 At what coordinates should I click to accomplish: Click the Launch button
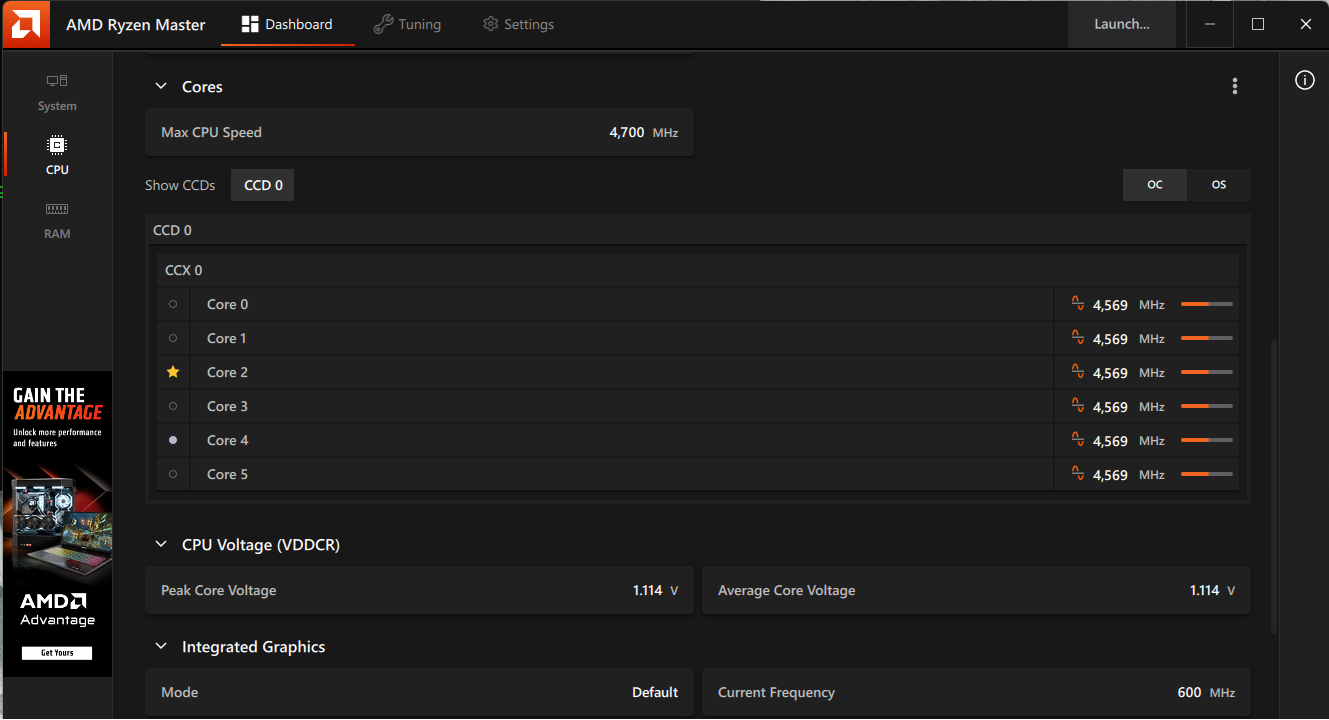(1122, 24)
